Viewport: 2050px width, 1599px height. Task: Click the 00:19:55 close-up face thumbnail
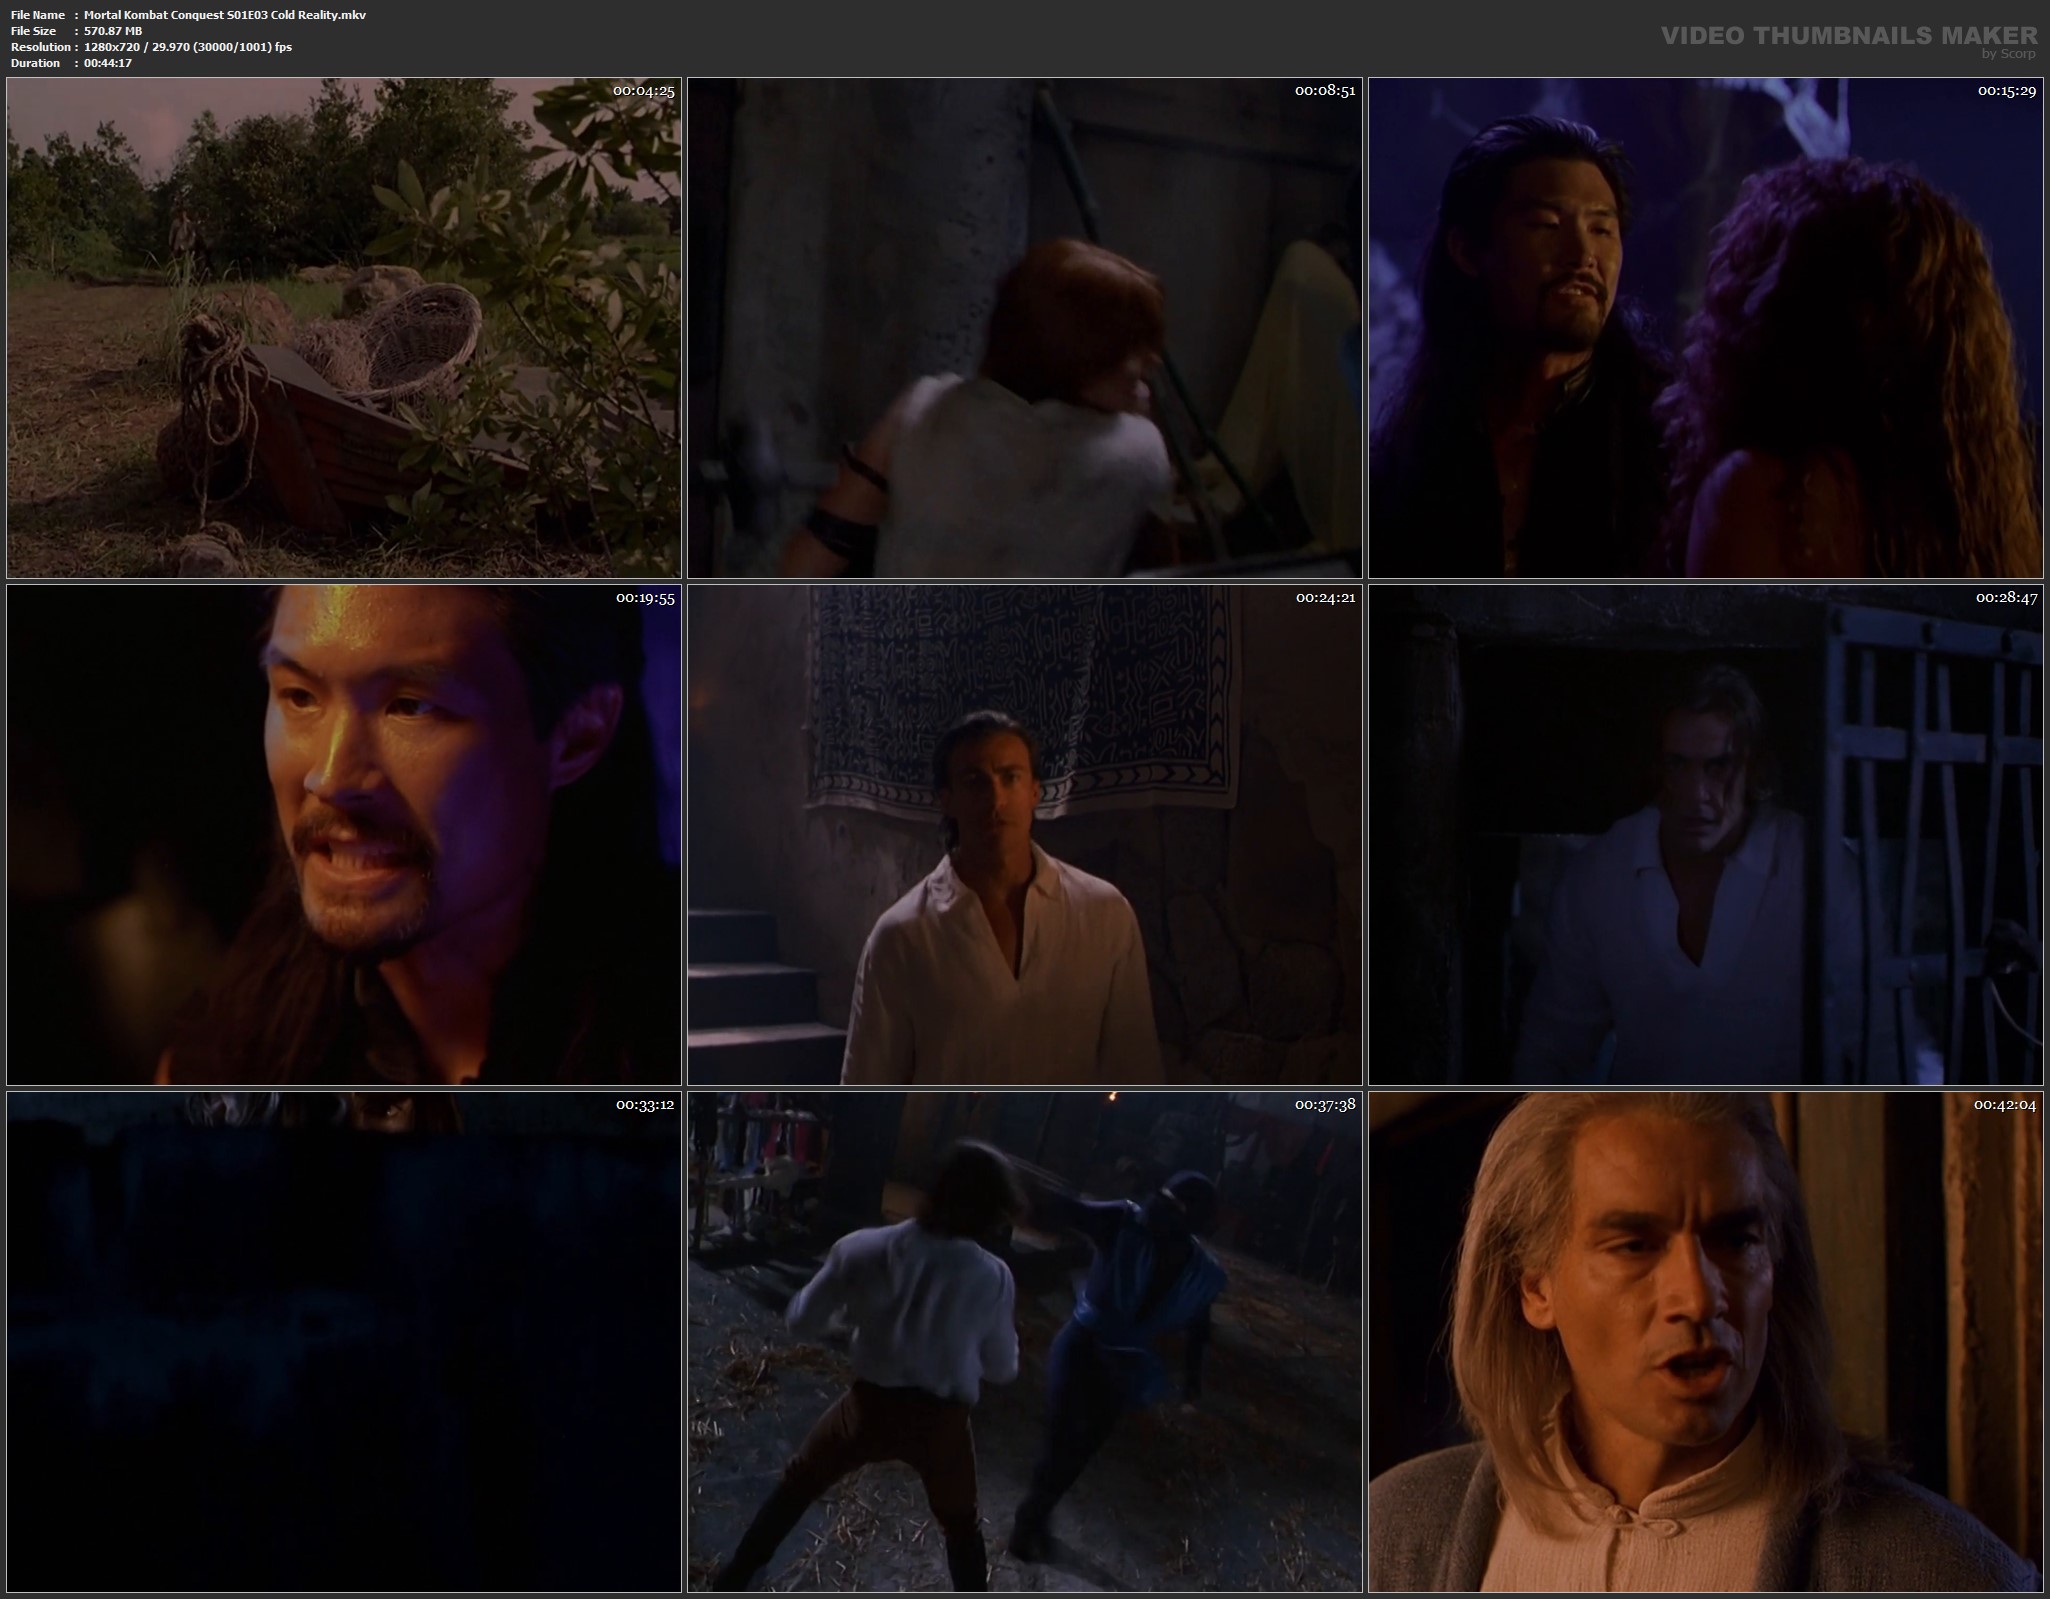tap(343, 835)
